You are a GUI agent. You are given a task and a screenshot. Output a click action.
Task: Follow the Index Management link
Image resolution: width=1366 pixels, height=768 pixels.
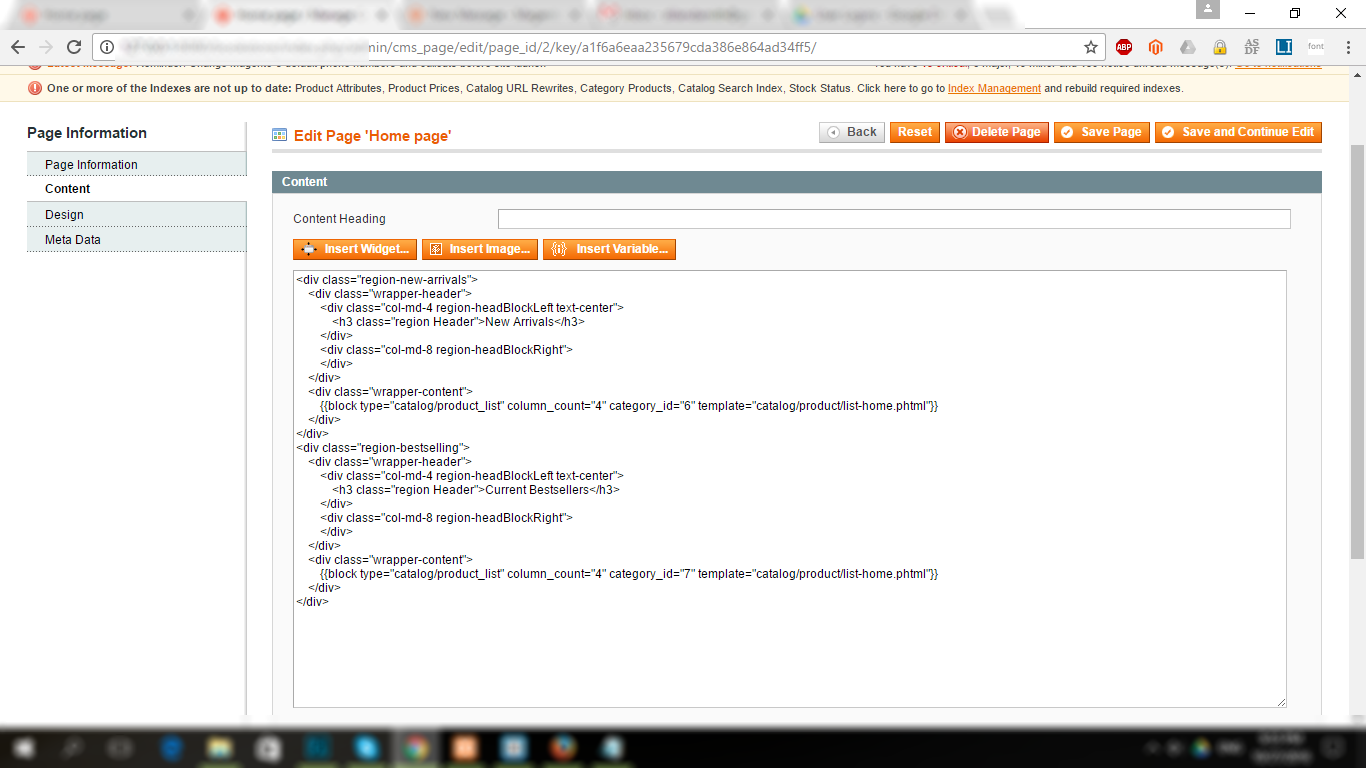(994, 88)
